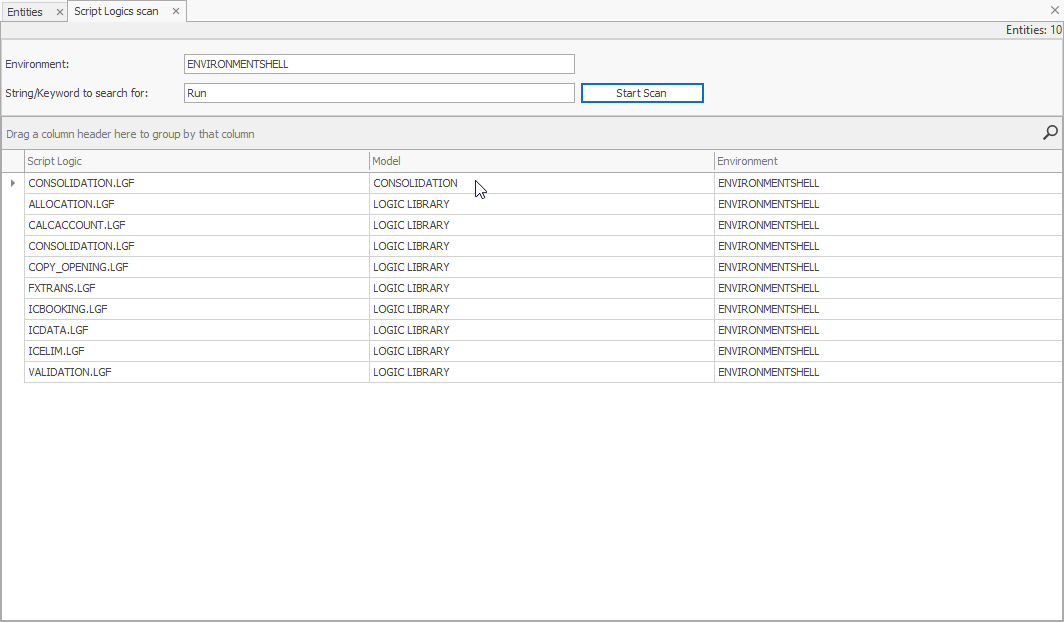Image resolution: width=1064 pixels, height=622 pixels.
Task: Click the String/Keyword search field
Action: 378,92
